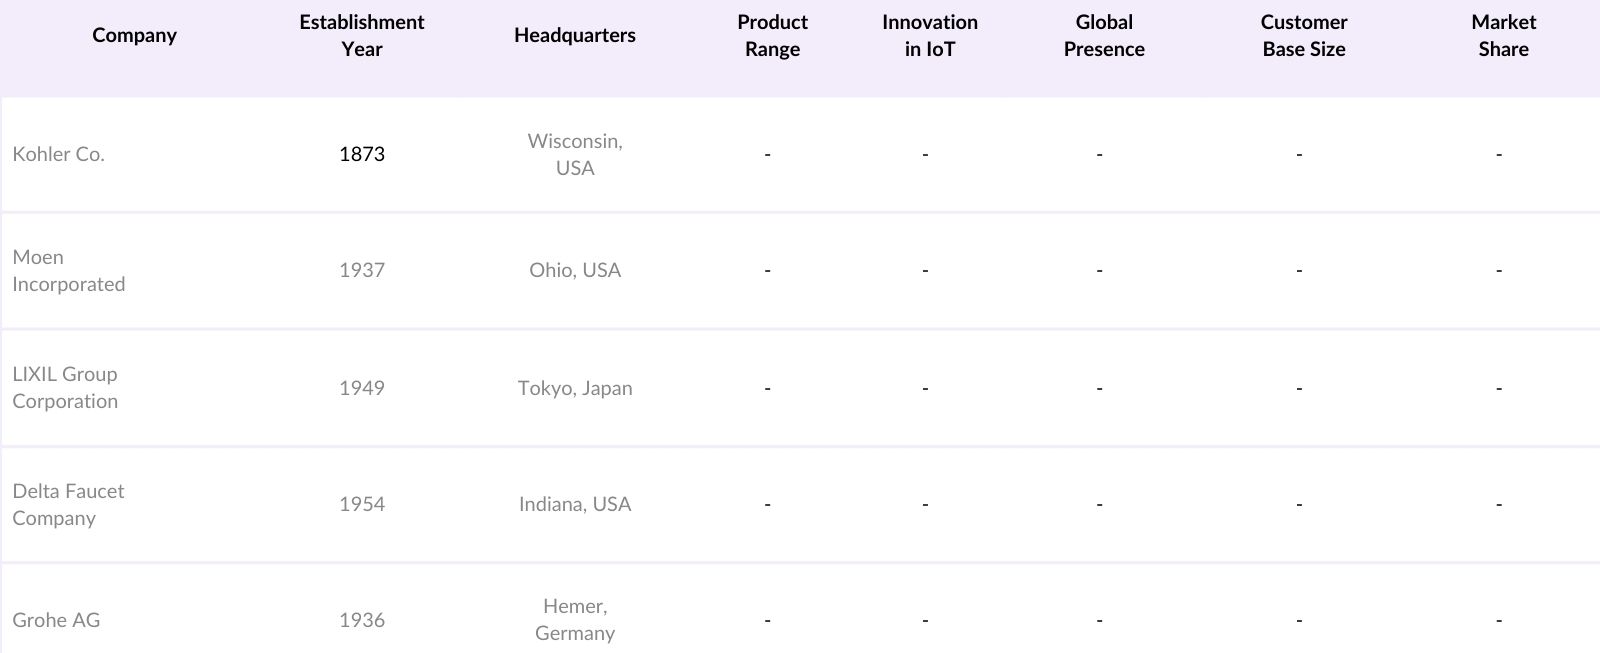Image resolution: width=1600 pixels, height=653 pixels.
Task: Select the Innovation in IoT header
Action: [x=929, y=36]
